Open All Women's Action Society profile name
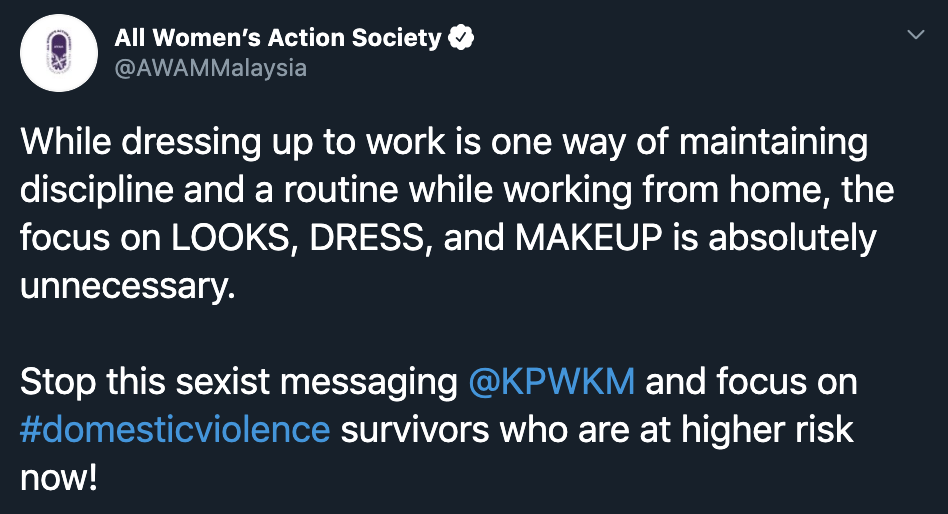The image size is (948, 514). click(278, 38)
